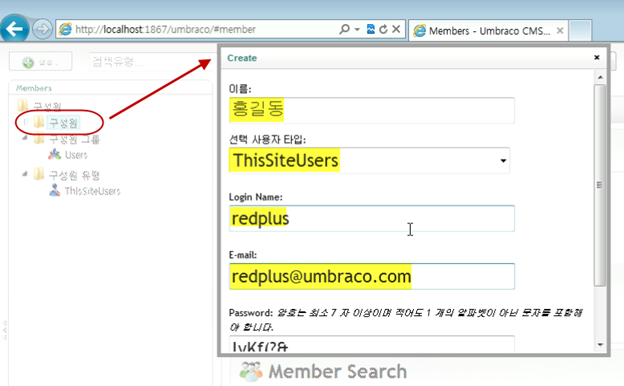Click the Member Search heading
Viewport: 624px width, 386px height.
pos(337,372)
